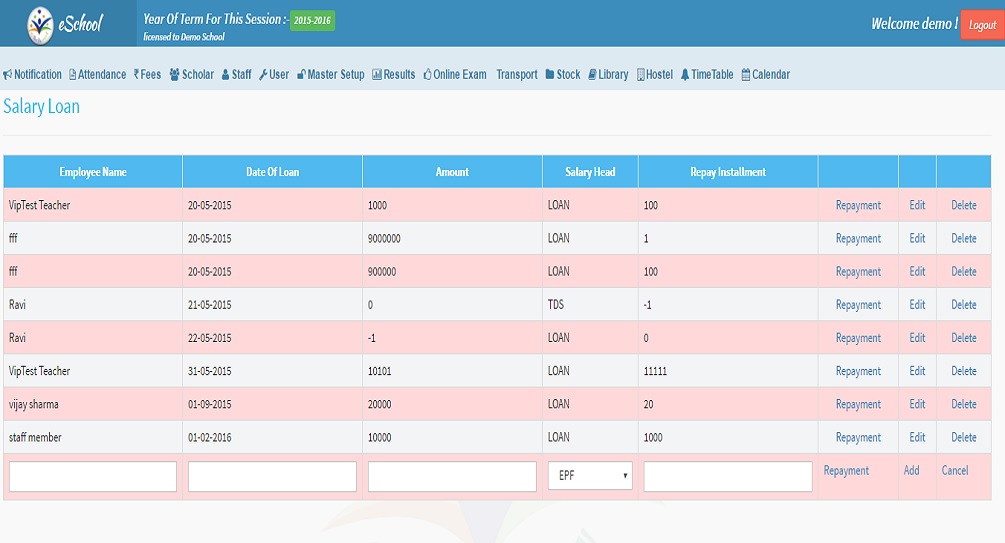
Task: Click Repayment link for VipTest Teacher 1000 loan
Action: (858, 206)
